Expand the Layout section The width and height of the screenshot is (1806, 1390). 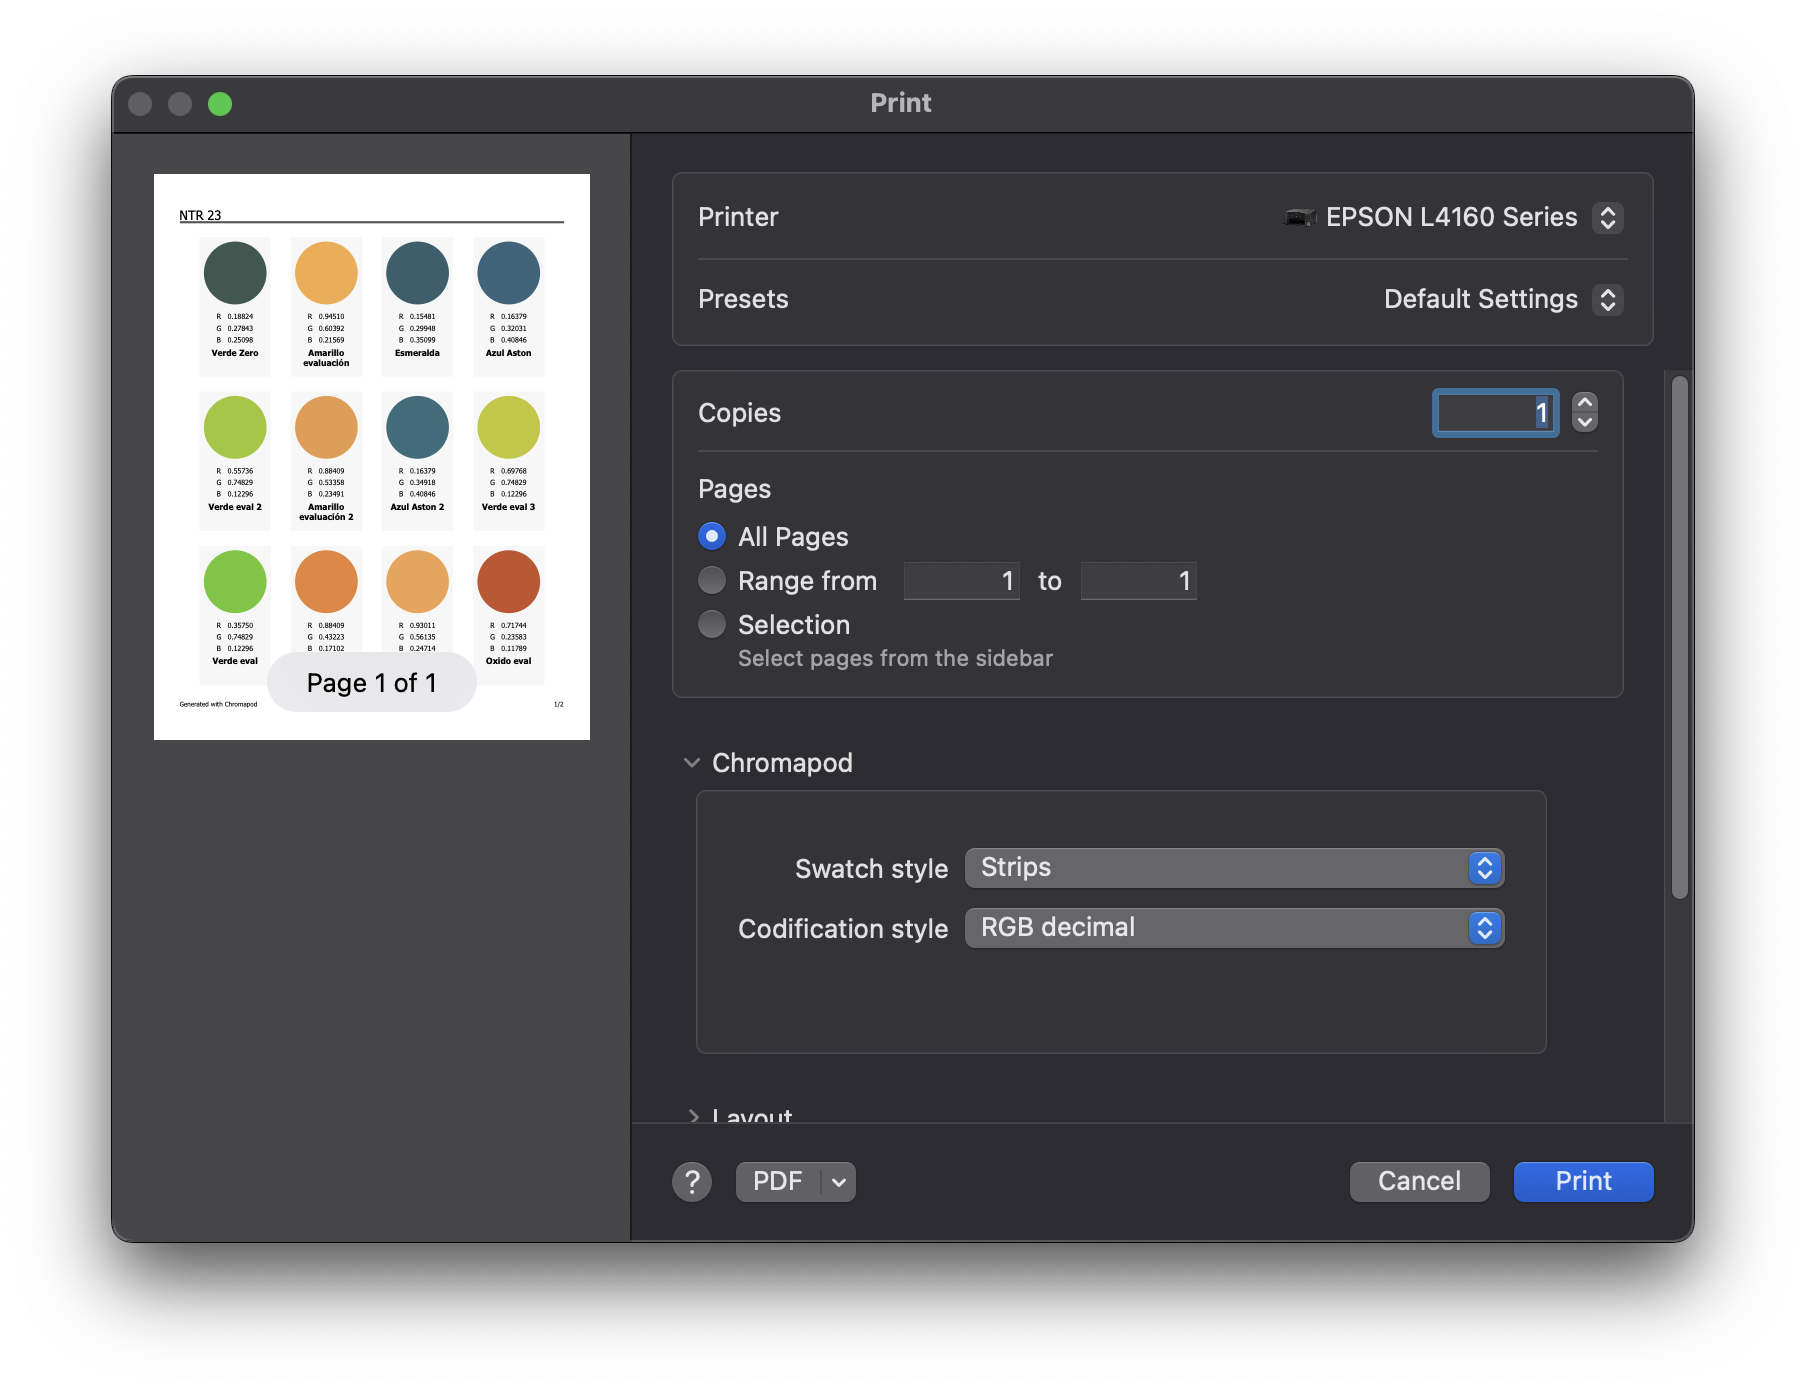[692, 1115]
